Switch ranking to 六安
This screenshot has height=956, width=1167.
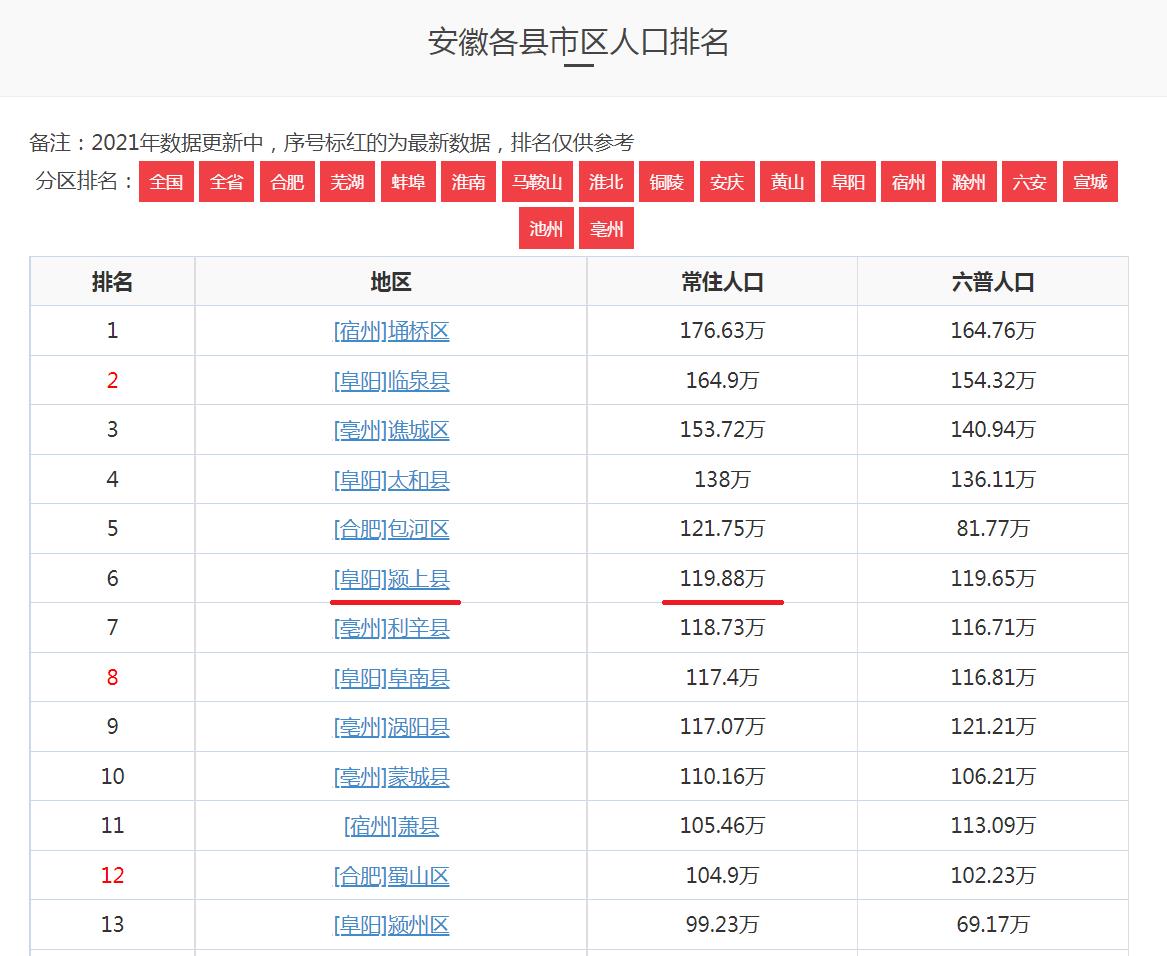point(1029,182)
